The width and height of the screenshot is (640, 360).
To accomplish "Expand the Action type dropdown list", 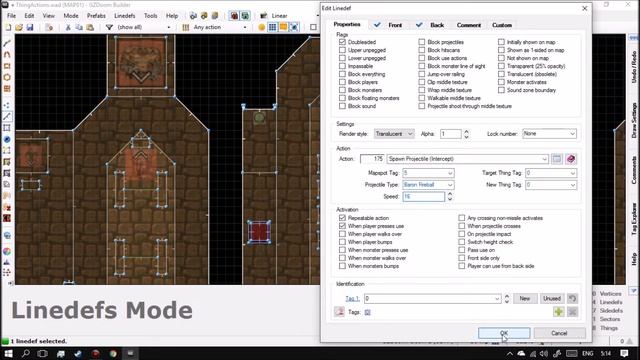I will pyautogui.click(x=544, y=159).
